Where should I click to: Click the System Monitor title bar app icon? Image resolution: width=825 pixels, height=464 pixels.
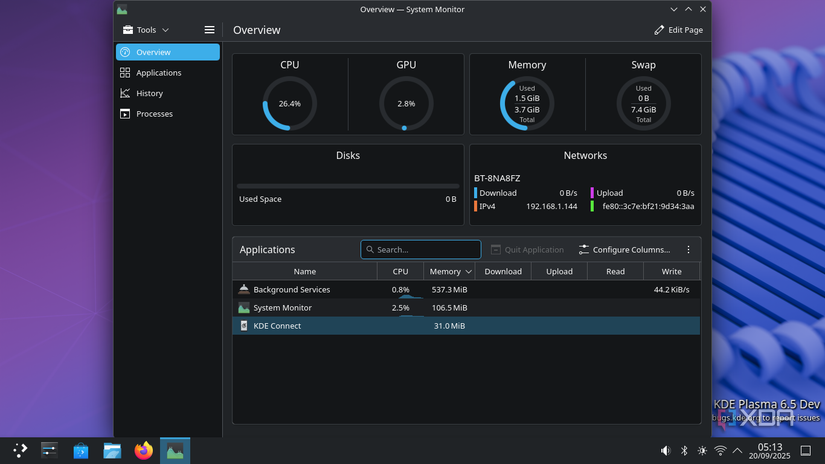122,9
